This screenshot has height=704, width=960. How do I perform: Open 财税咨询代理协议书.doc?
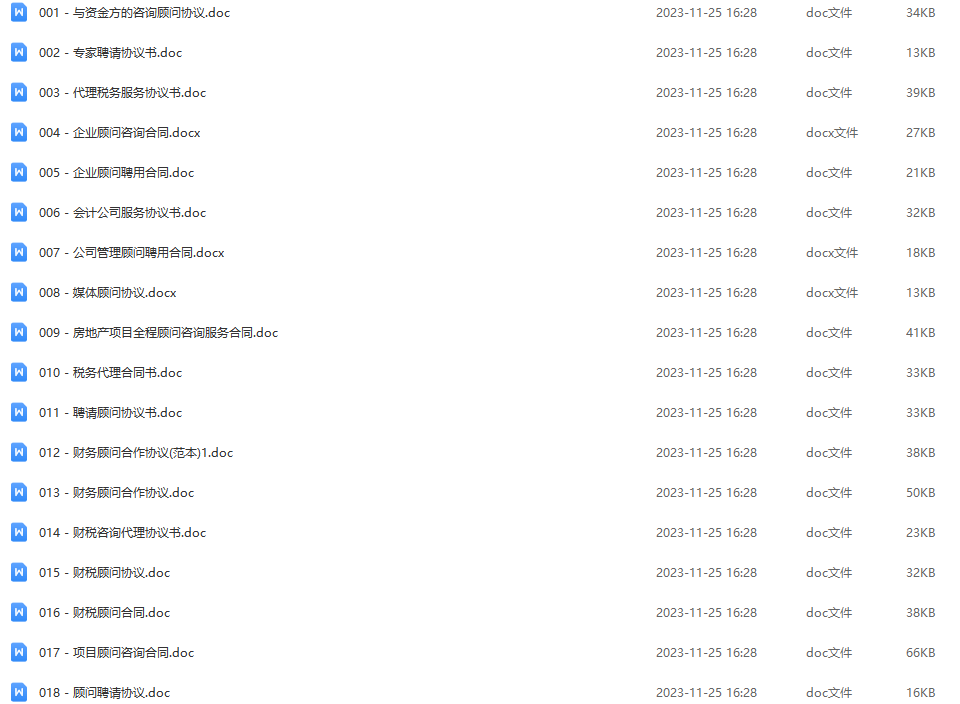(122, 533)
